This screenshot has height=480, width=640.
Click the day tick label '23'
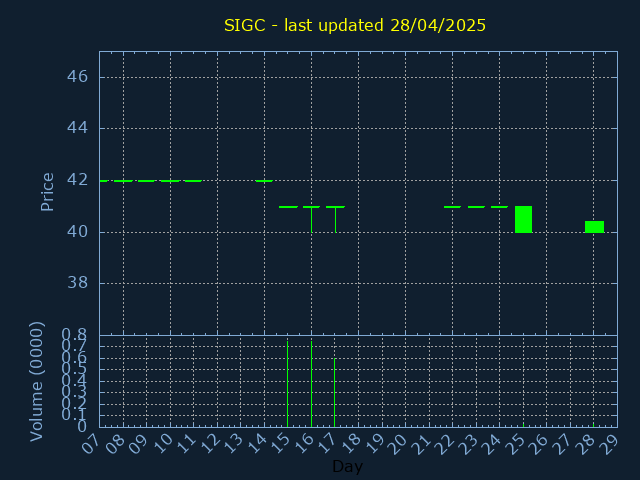[x=468, y=444]
